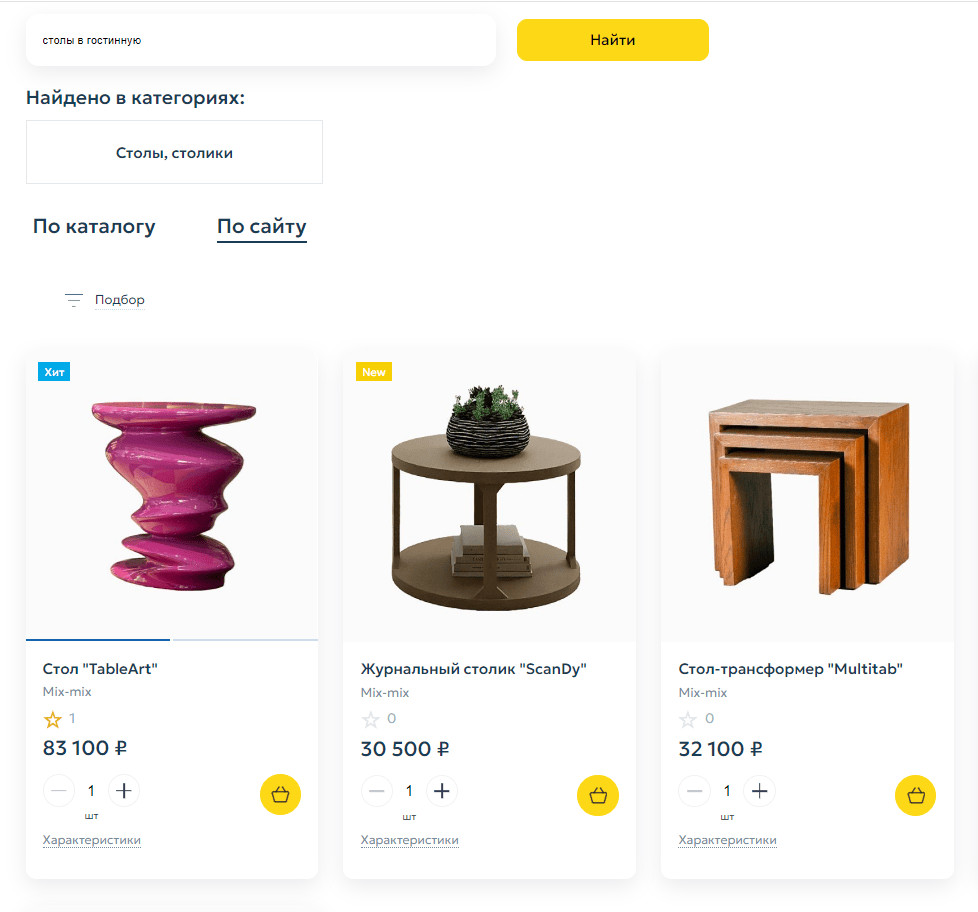Screen dimensions: 978x912
Task: Open the Multitab nesting tables product photo
Action: pos(807,493)
